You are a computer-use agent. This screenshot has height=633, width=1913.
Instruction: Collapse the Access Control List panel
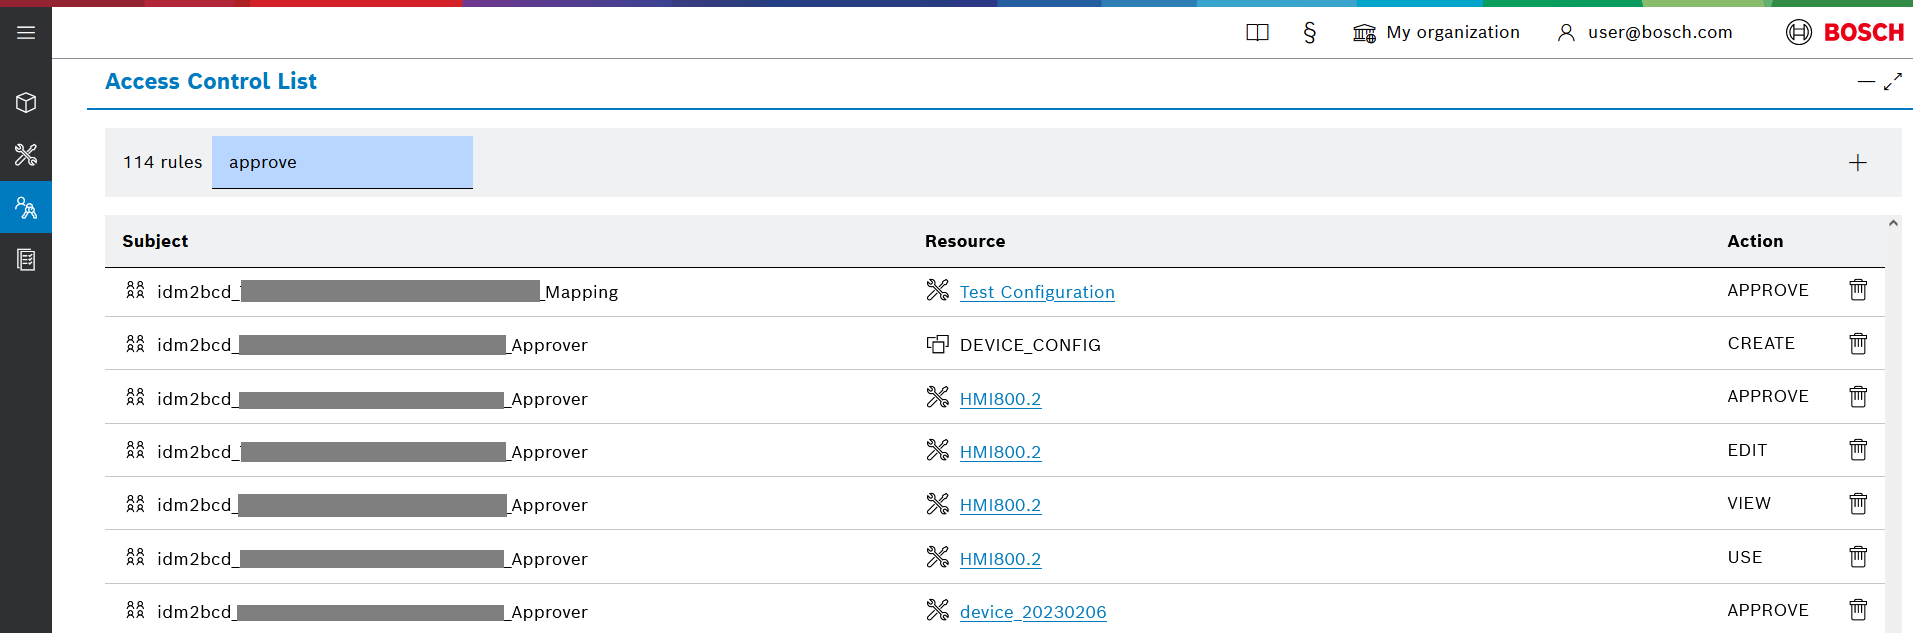1865,82
